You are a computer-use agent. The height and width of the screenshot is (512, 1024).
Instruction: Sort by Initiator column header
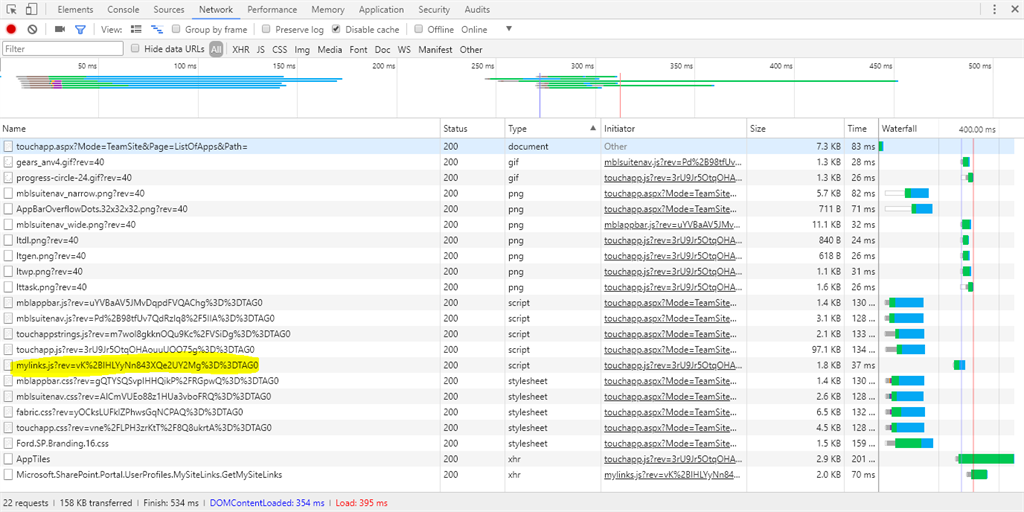click(x=673, y=129)
